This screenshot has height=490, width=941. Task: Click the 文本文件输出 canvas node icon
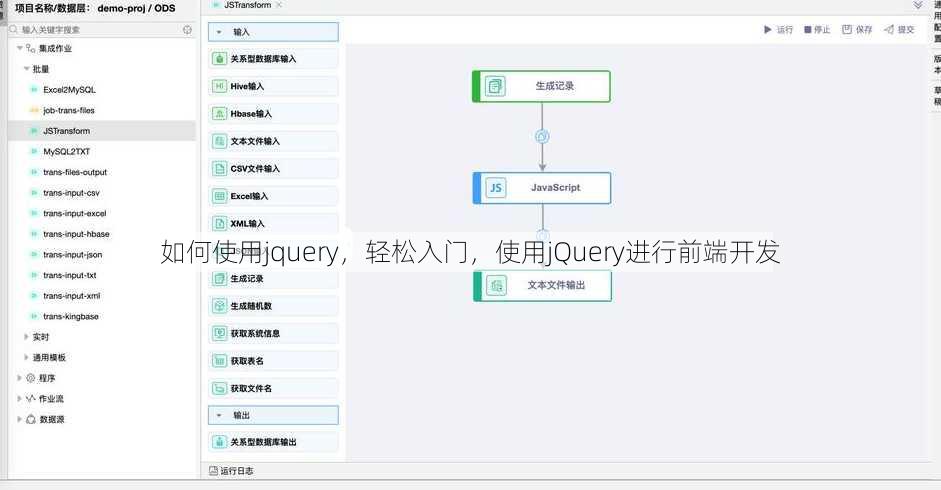click(x=496, y=286)
